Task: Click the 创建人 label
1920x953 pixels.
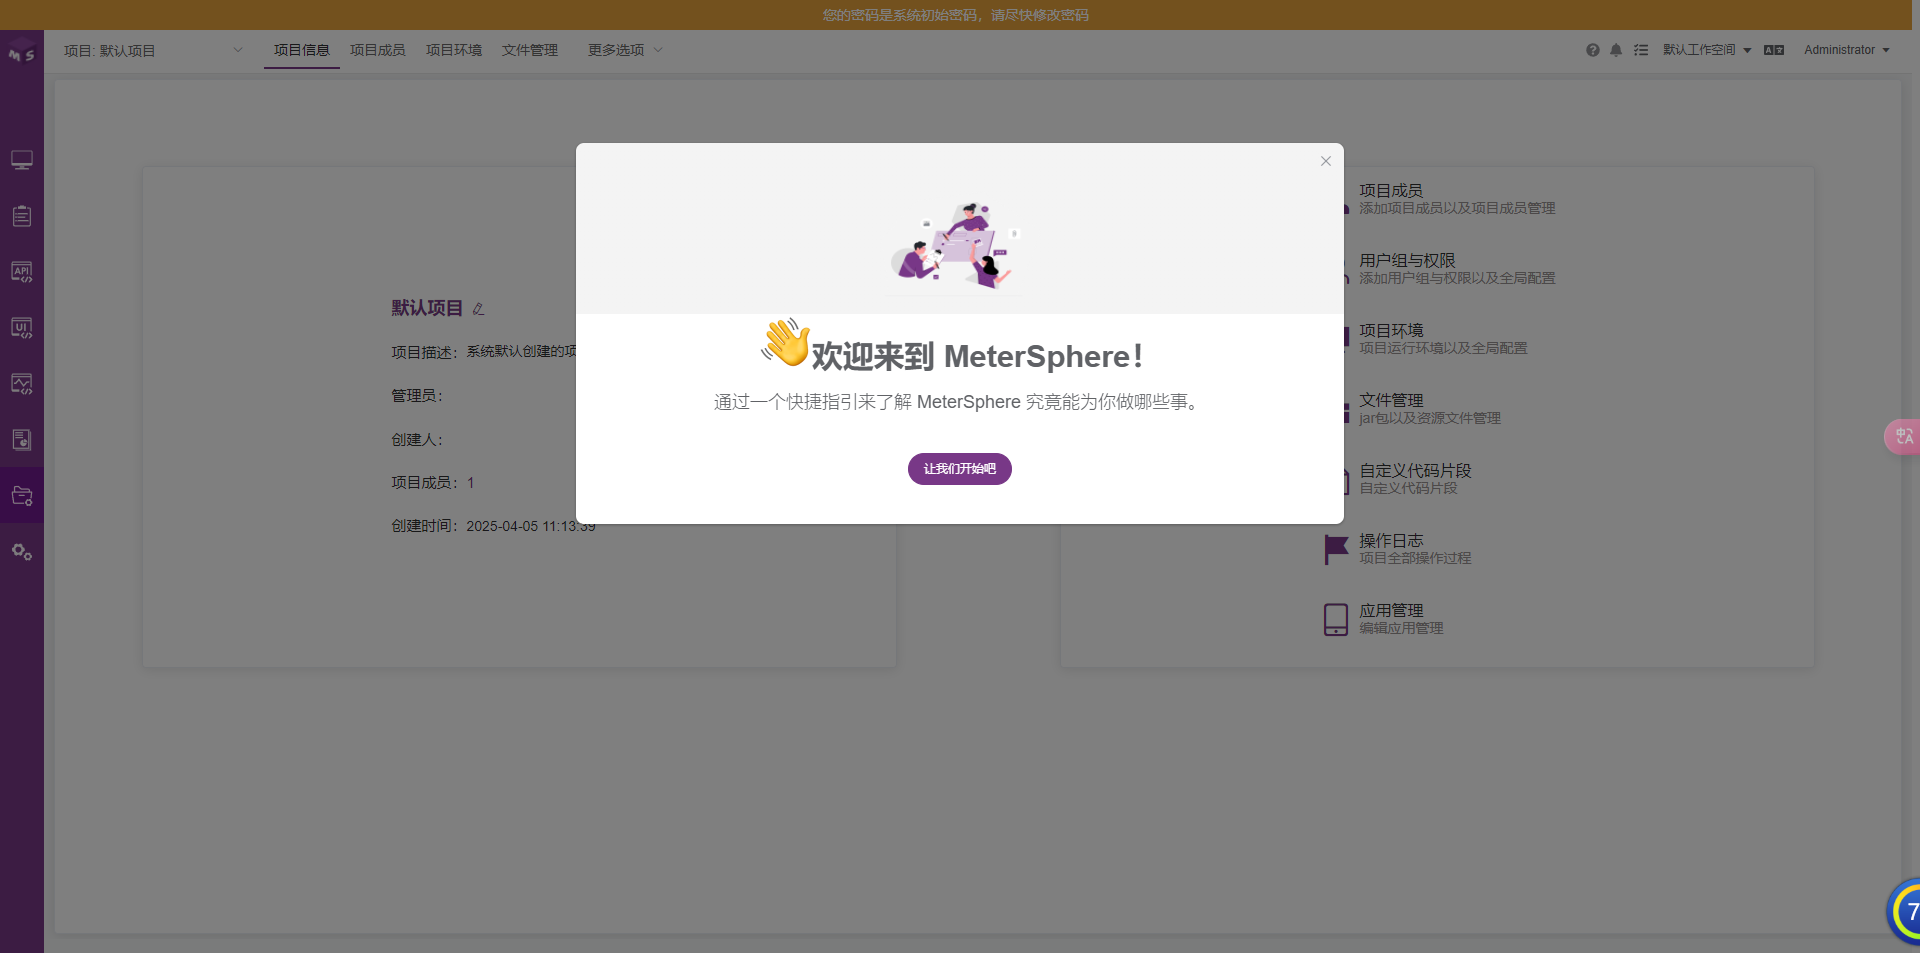Action: click(x=417, y=440)
